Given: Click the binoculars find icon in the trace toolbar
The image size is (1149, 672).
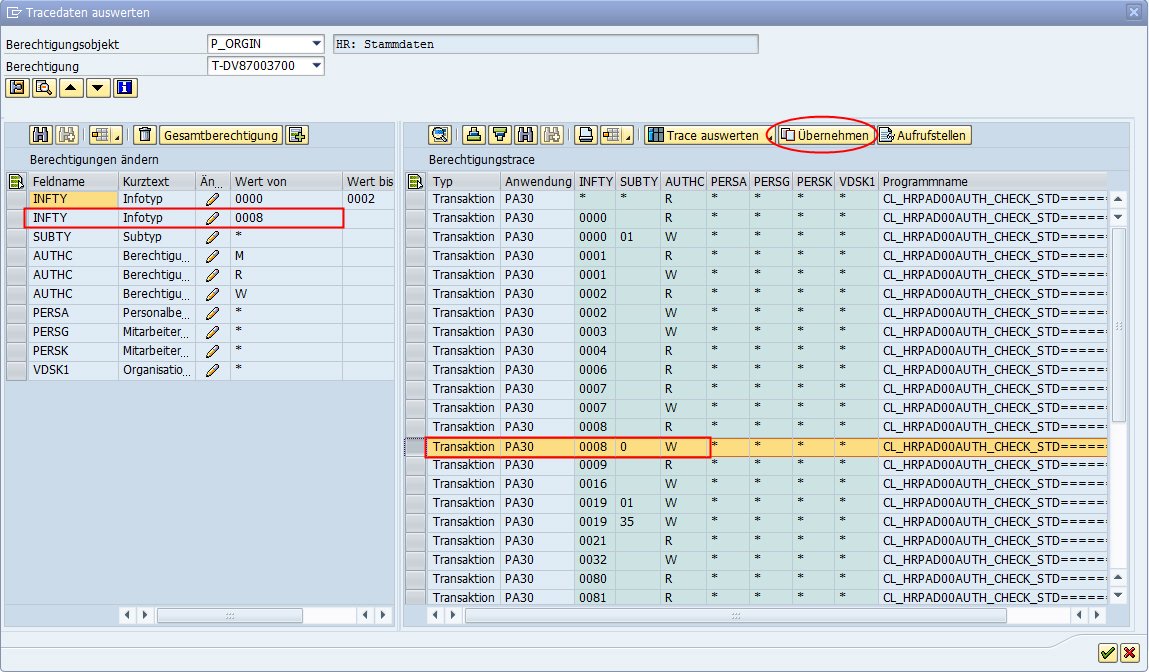Looking at the screenshot, I should point(525,135).
